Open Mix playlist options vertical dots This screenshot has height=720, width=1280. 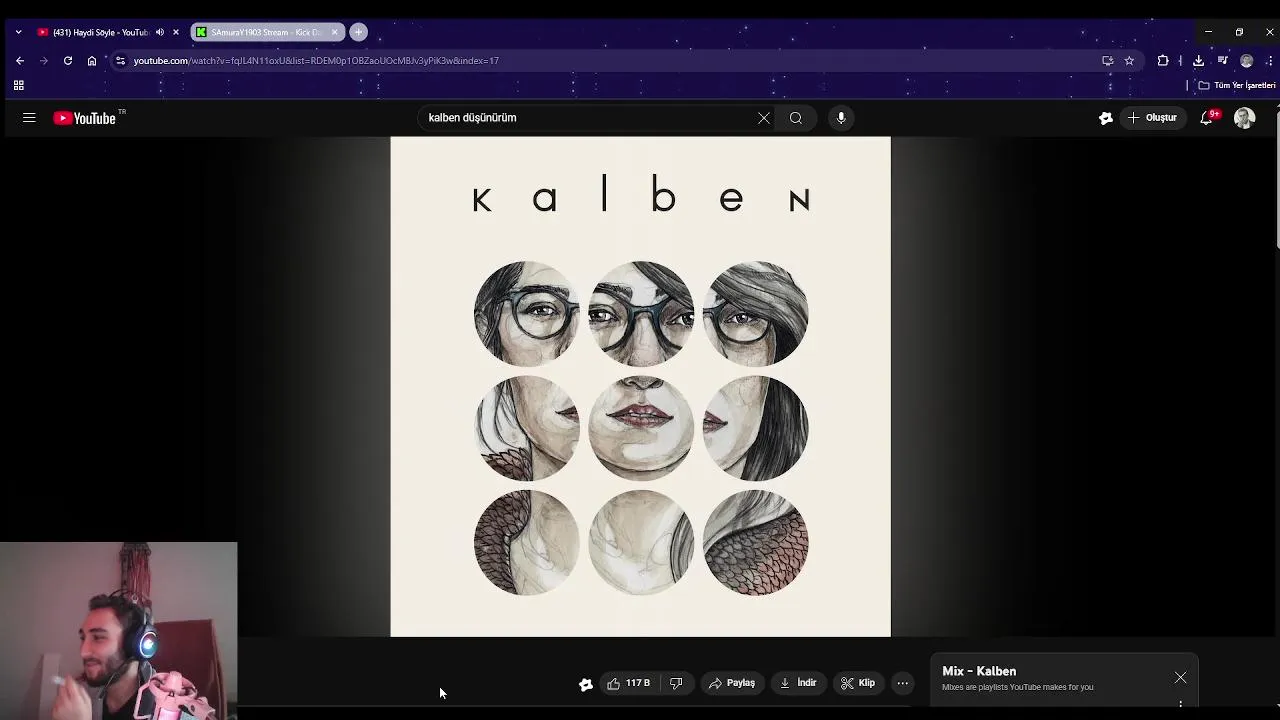tap(1181, 704)
